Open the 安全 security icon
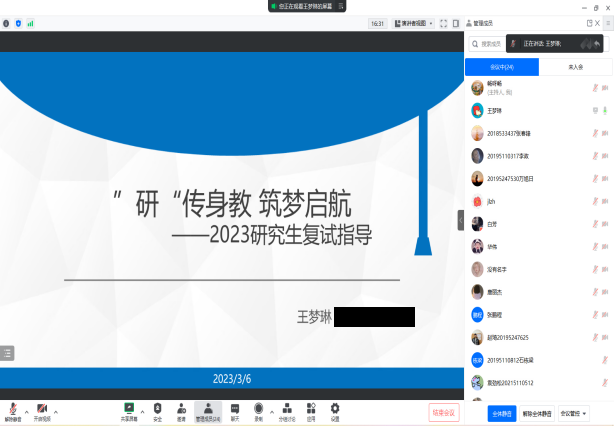 [157, 408]
